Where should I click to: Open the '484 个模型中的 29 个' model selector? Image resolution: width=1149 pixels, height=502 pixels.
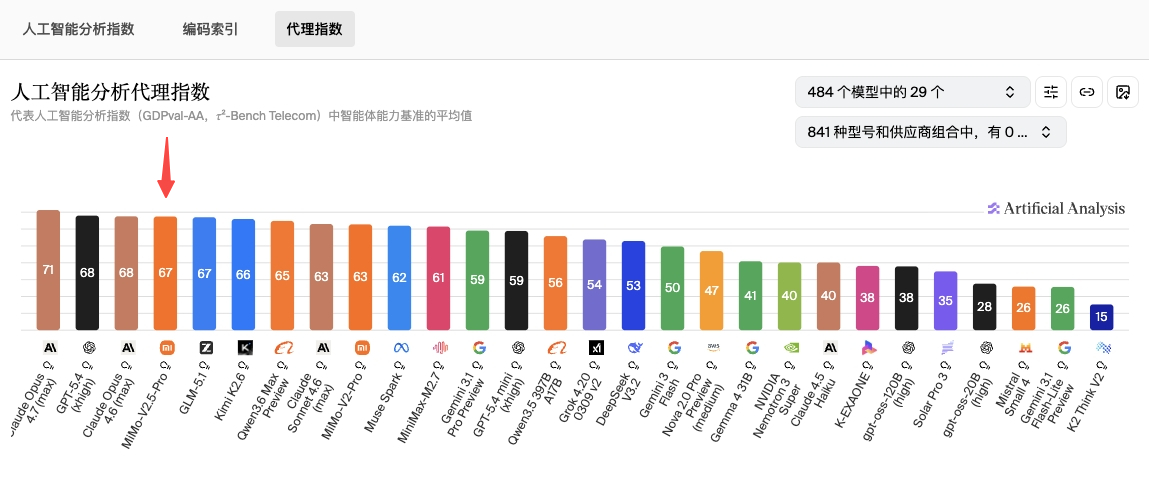(912, 92)
